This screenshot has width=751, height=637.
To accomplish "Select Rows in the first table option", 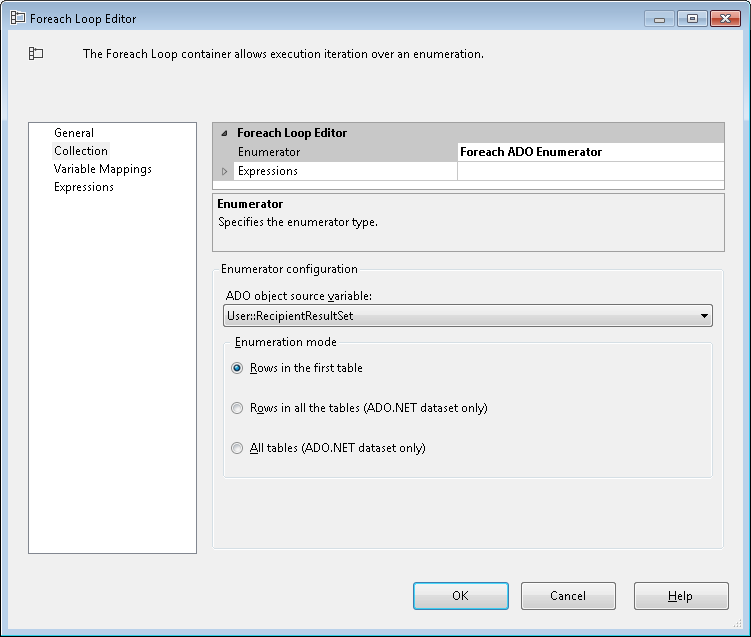I will point(237,368).
